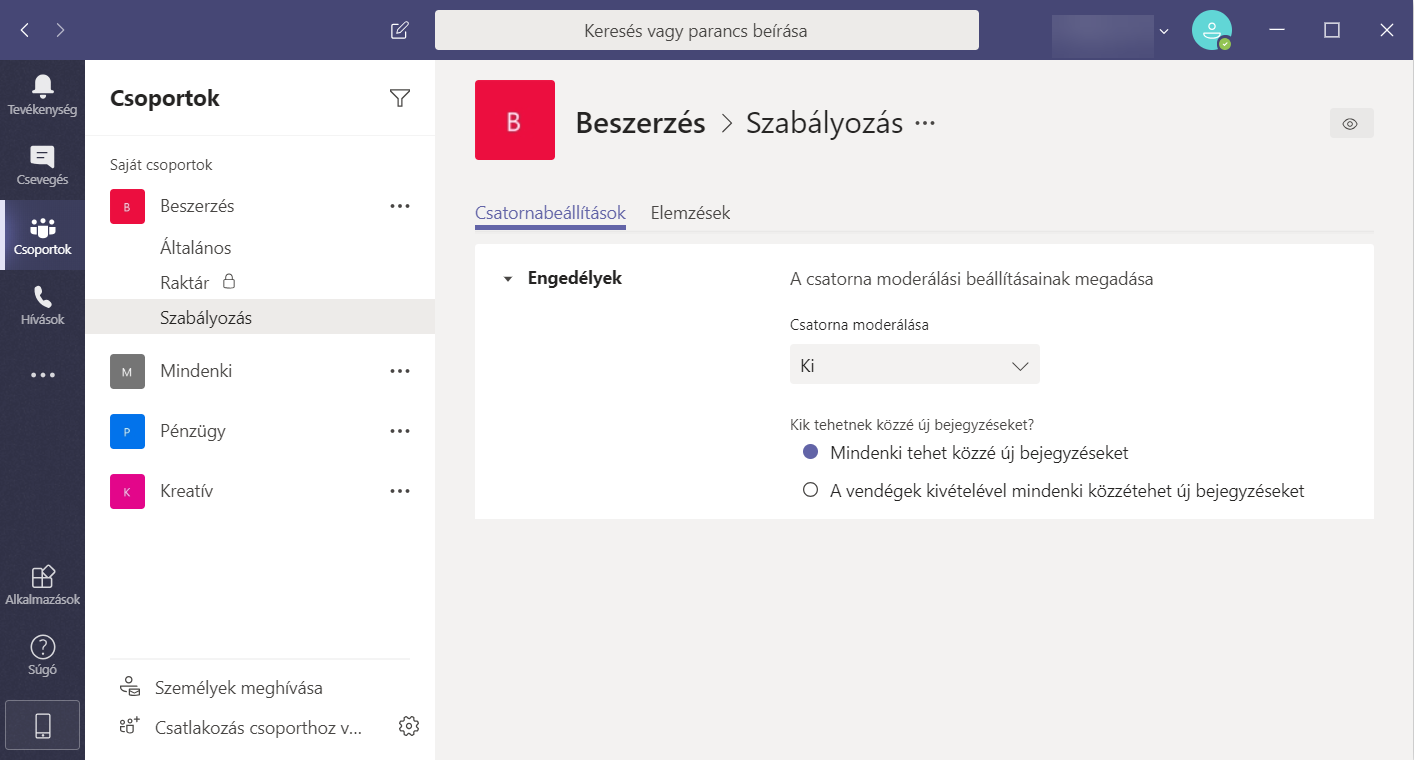Click the Személyek meghívása link
The height and width of the screenshot is (760, 1414).
(238, 688)
